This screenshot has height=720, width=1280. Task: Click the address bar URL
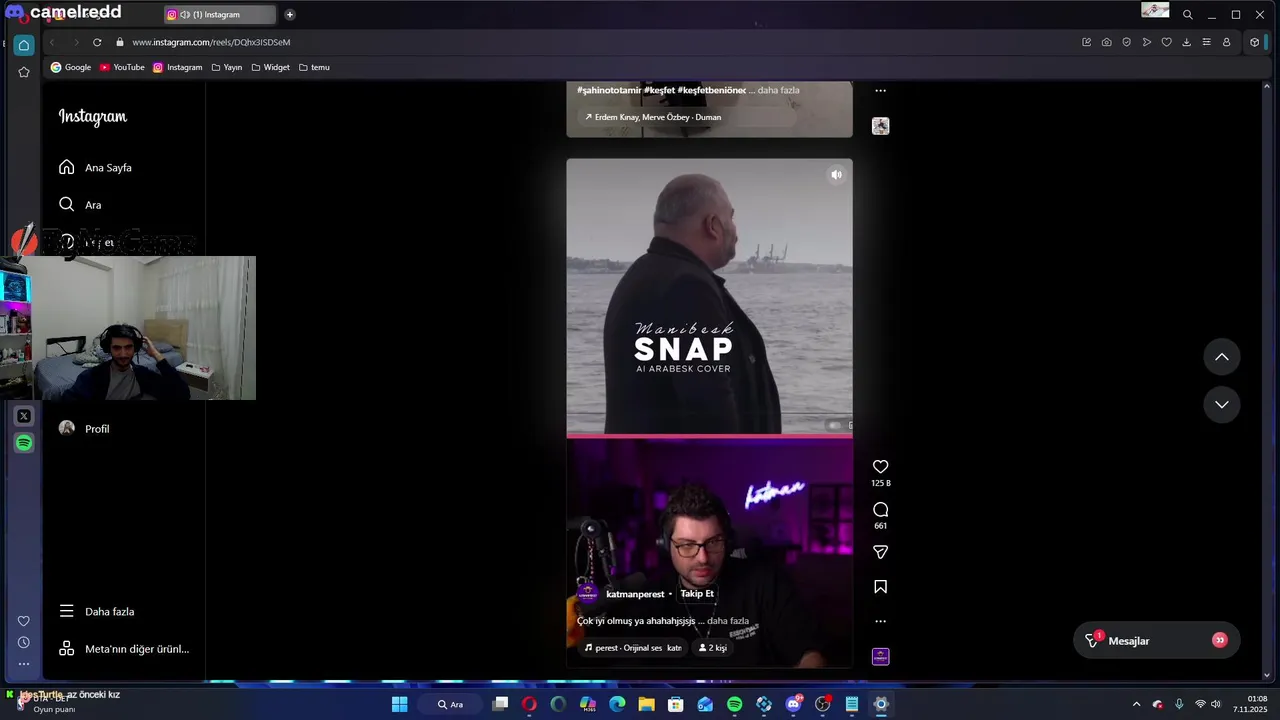[x=211, y=42]
